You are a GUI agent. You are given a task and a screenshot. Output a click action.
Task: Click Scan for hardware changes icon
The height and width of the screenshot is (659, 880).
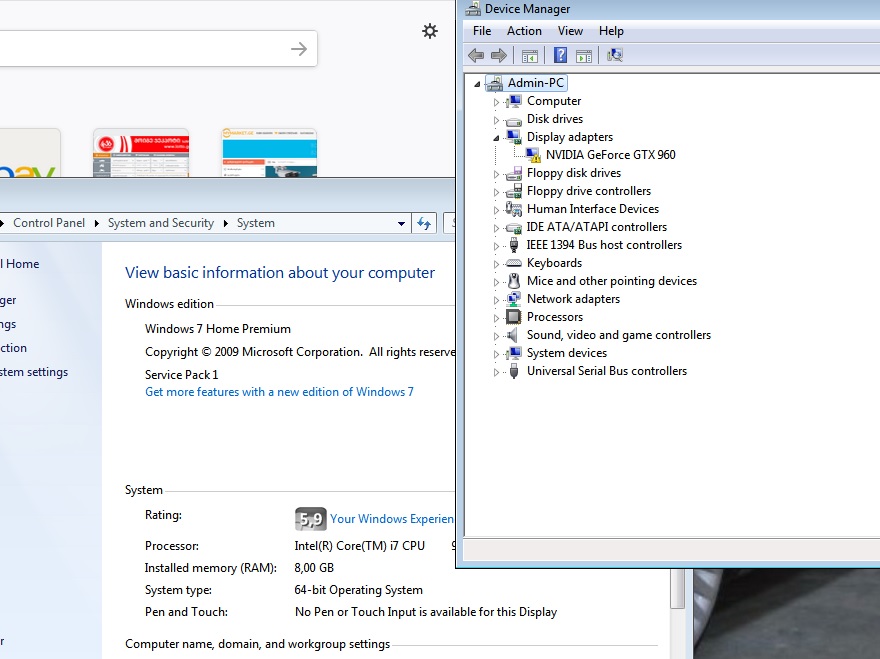point(615,56)
